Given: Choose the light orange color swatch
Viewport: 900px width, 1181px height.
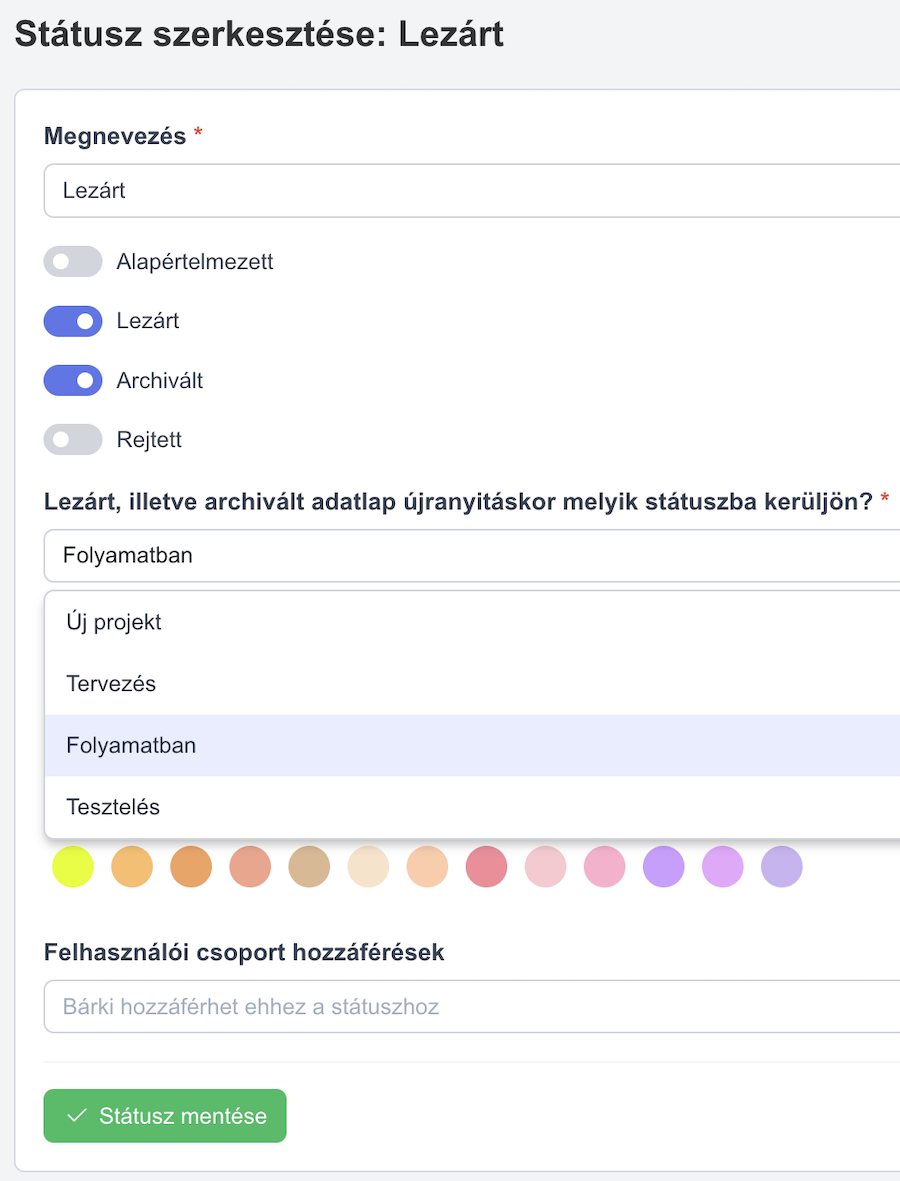Looking at the screenshot, I should coord(132,866).
